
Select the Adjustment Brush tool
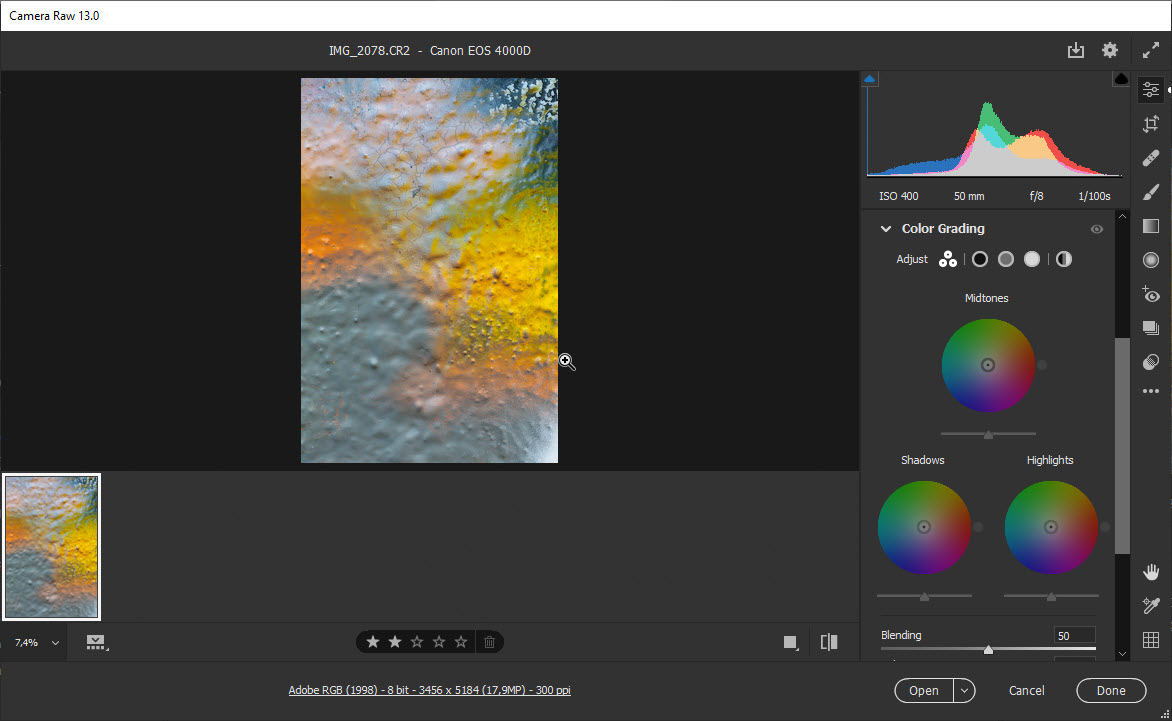tap(1150, 191)
